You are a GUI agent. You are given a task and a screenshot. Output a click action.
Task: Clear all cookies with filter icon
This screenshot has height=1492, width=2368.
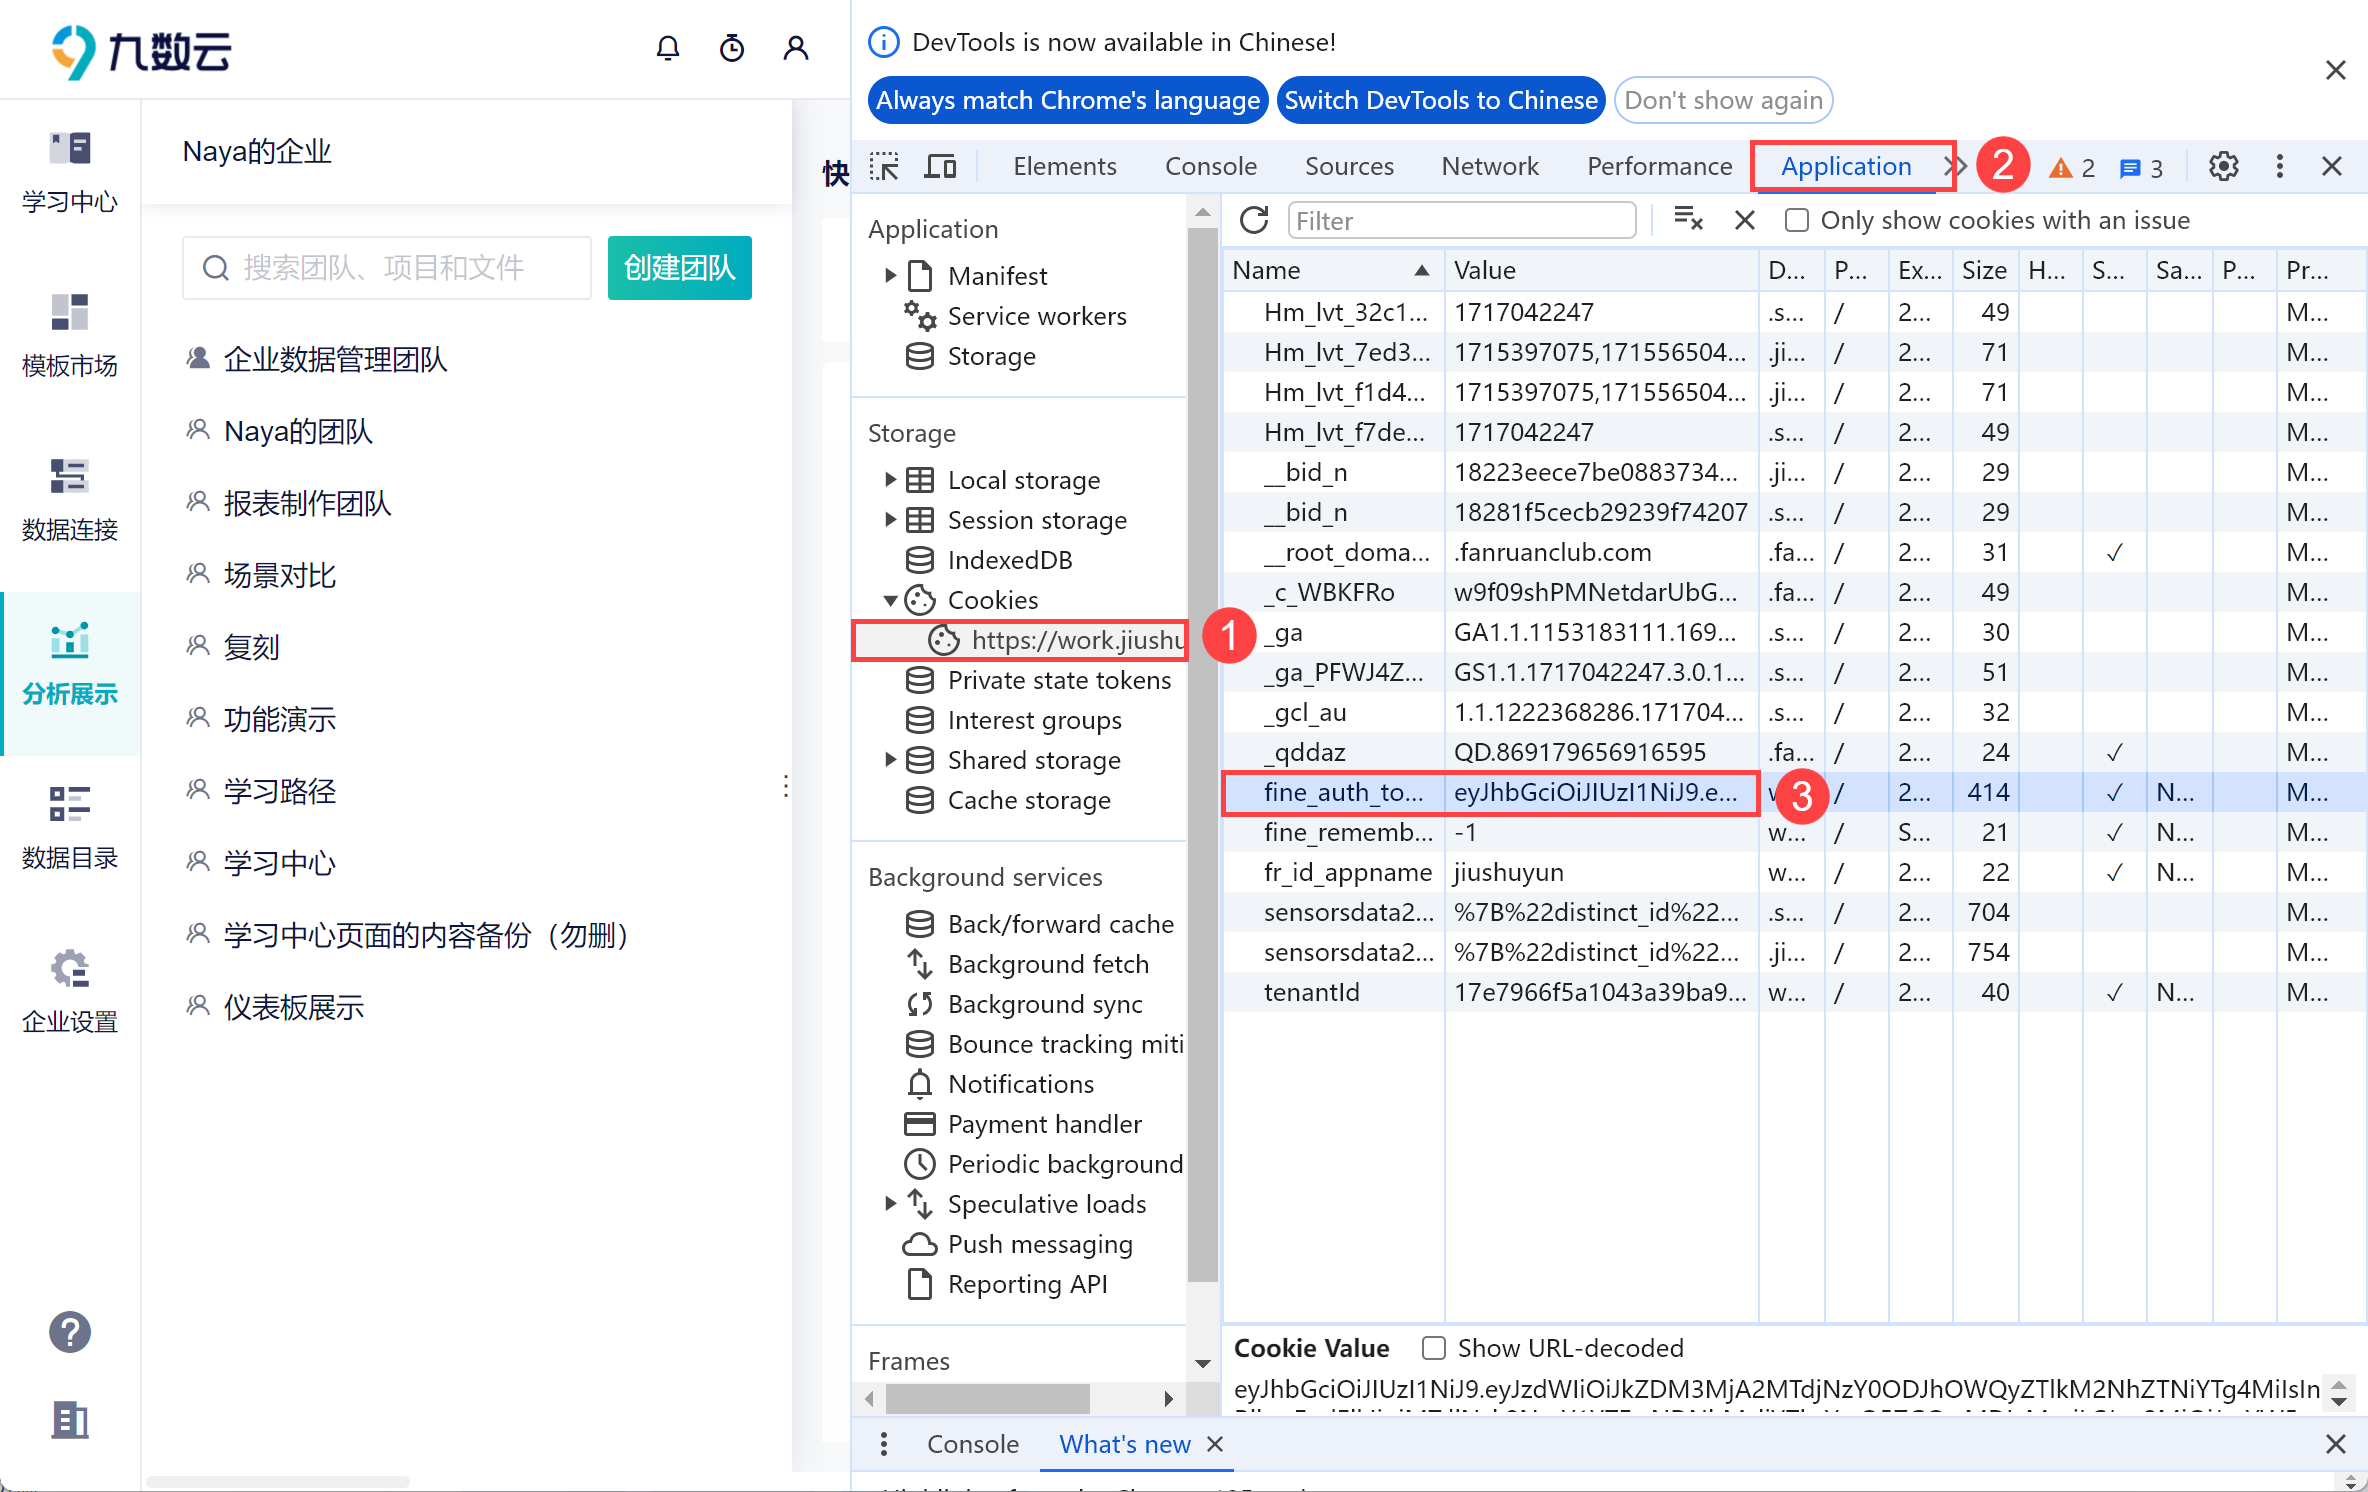pos(1689,220)
